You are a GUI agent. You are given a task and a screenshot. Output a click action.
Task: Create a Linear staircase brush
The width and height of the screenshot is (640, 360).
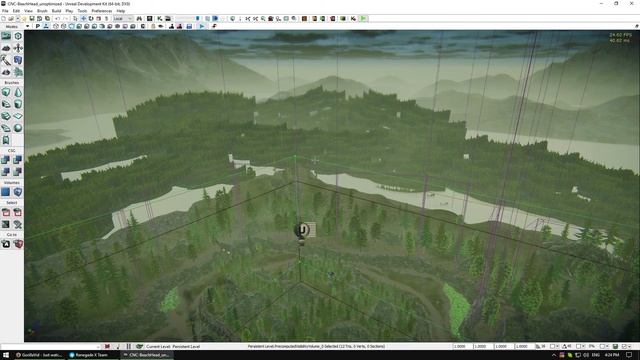(x=6, y=116)
